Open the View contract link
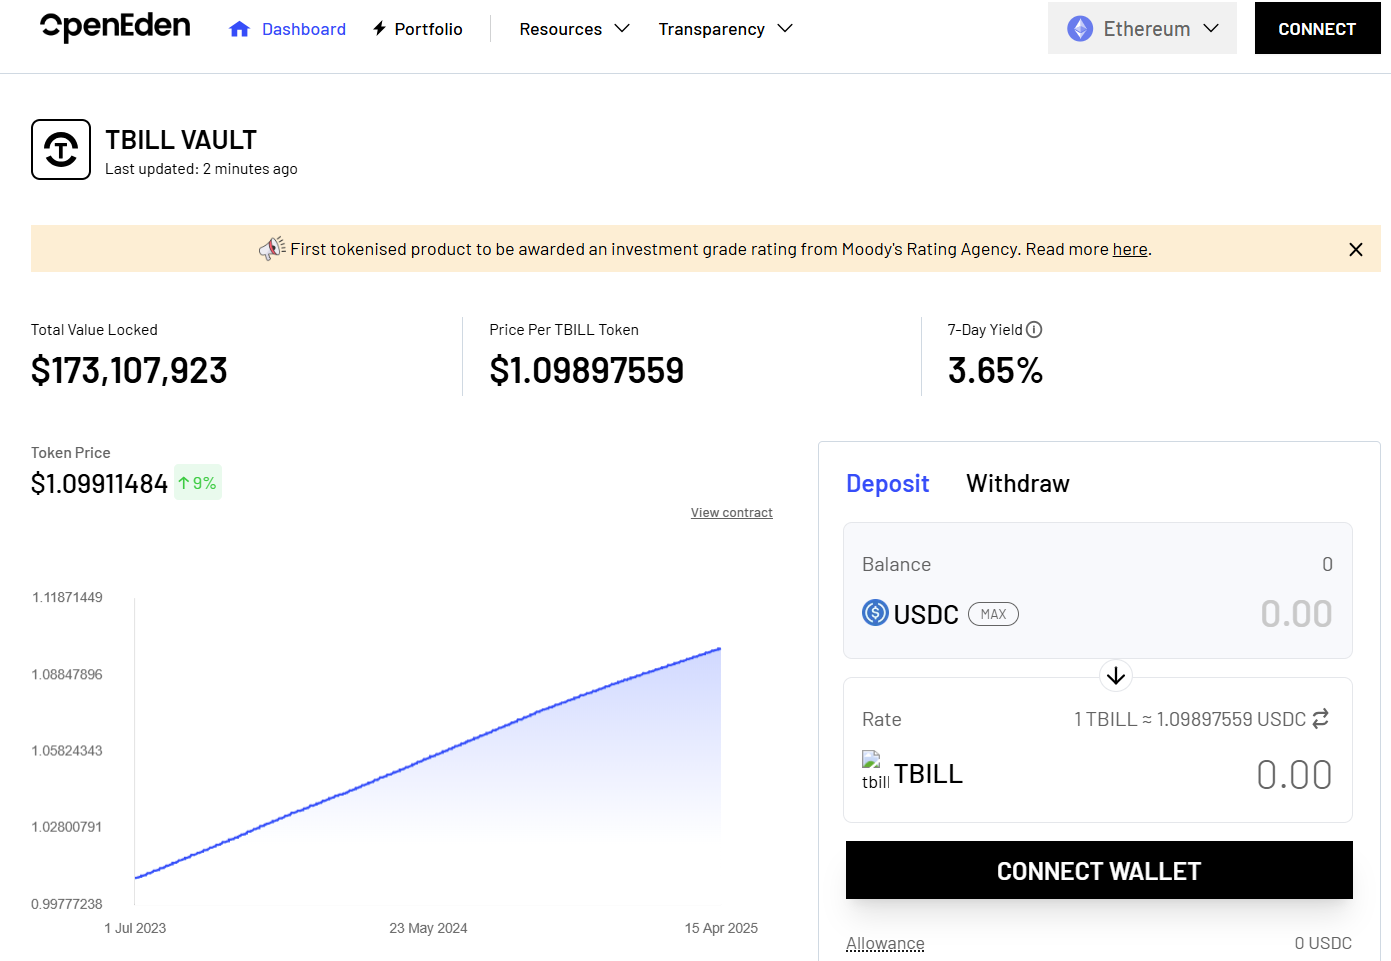Image resolution: width=1391 pixels, height=961 pixels. (732, 513)
